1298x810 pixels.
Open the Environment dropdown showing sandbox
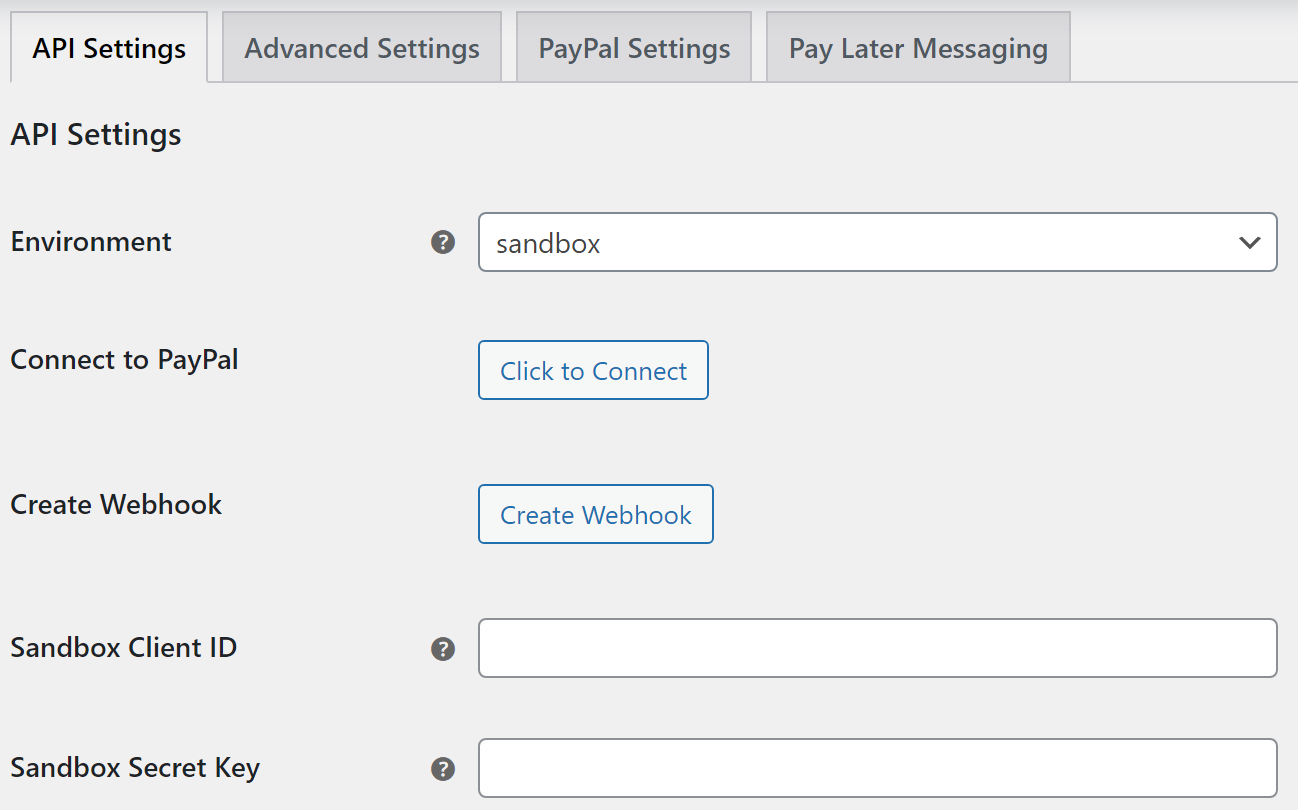click(x=878, y=242)
